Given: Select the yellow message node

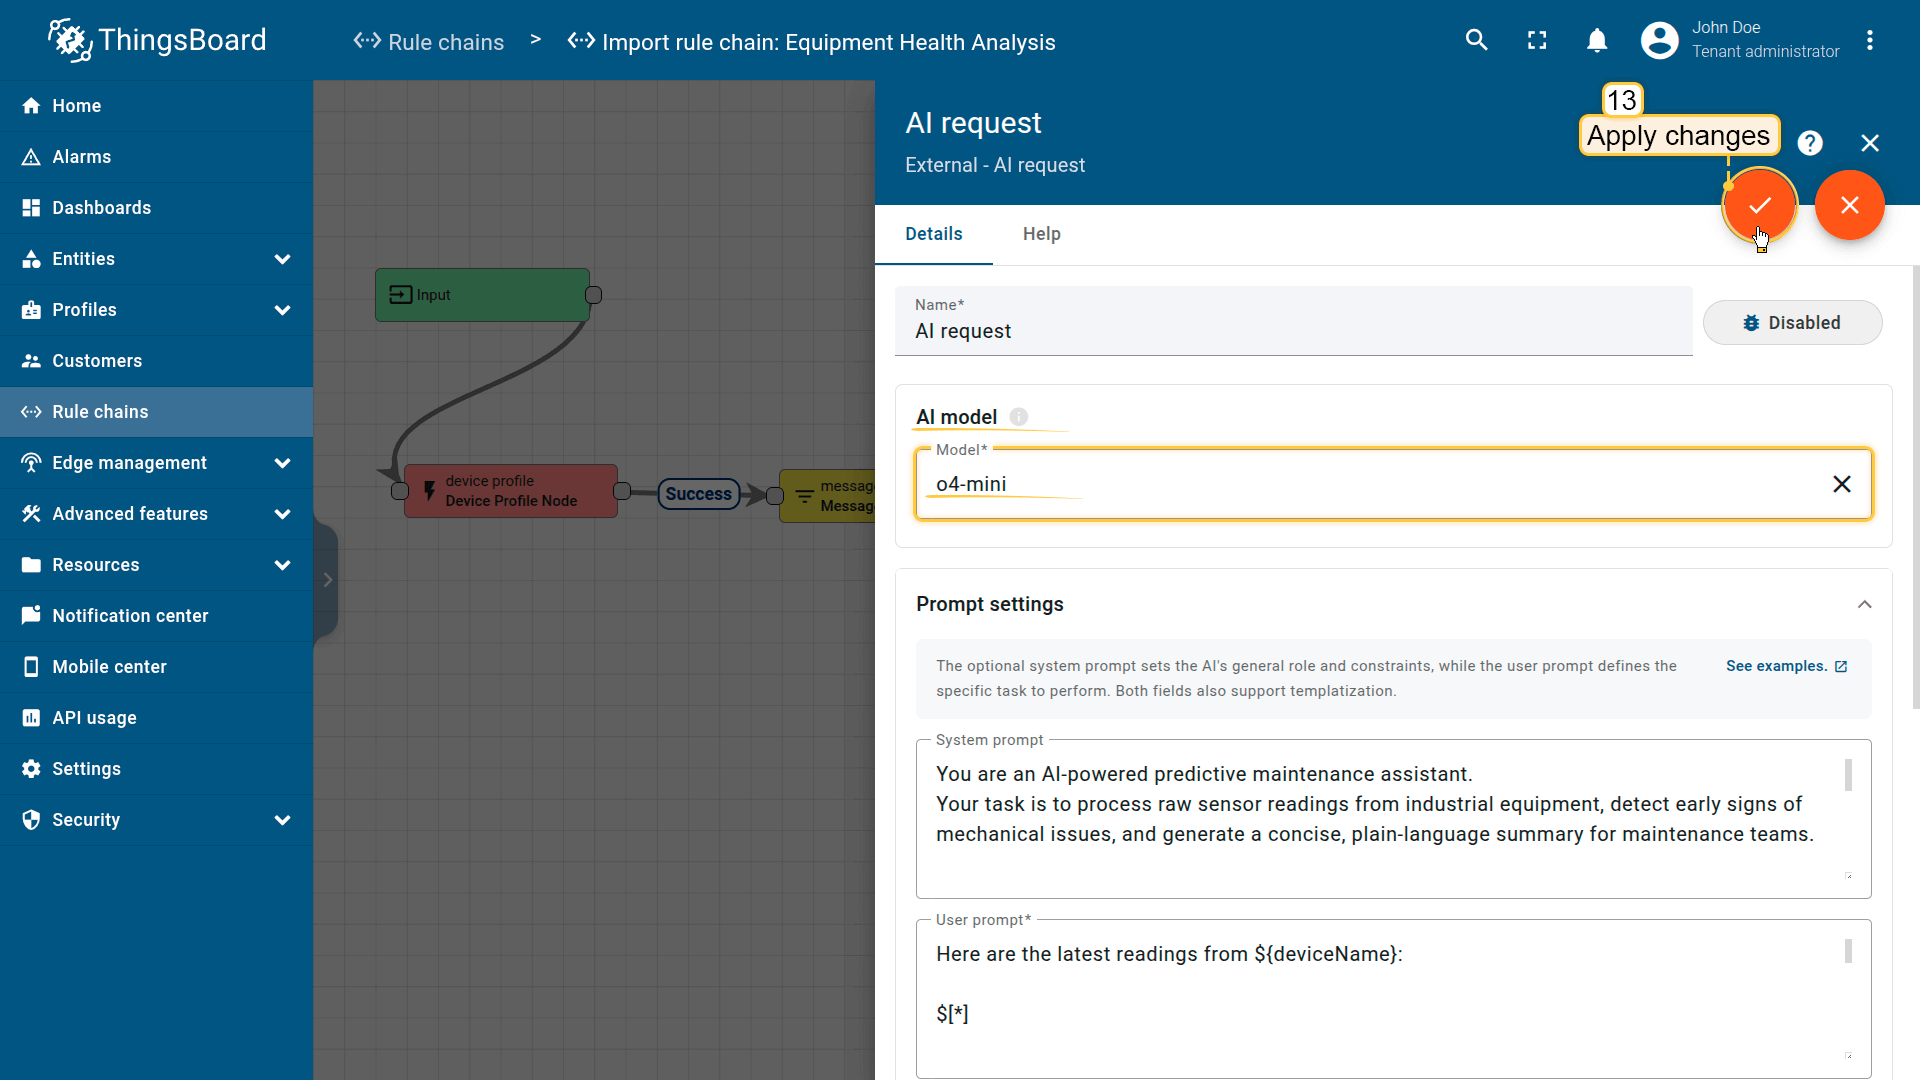Looking at the screenshot, I should [827, 496].
